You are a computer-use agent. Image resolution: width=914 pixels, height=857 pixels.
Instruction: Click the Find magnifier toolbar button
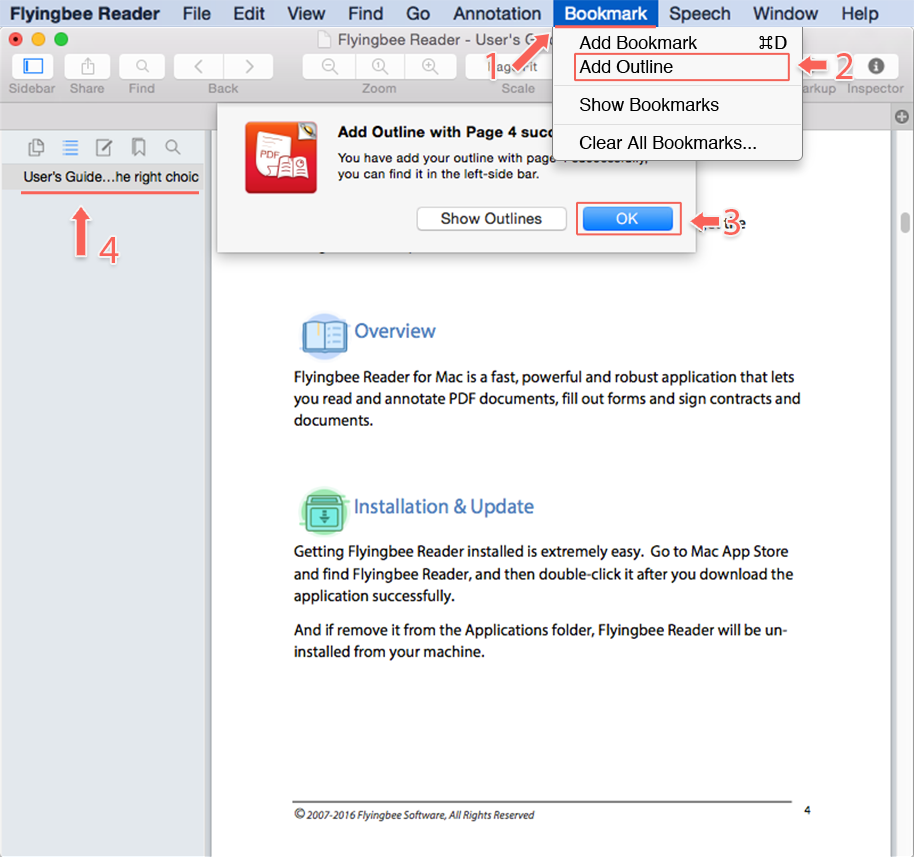(x=142, y=66)
